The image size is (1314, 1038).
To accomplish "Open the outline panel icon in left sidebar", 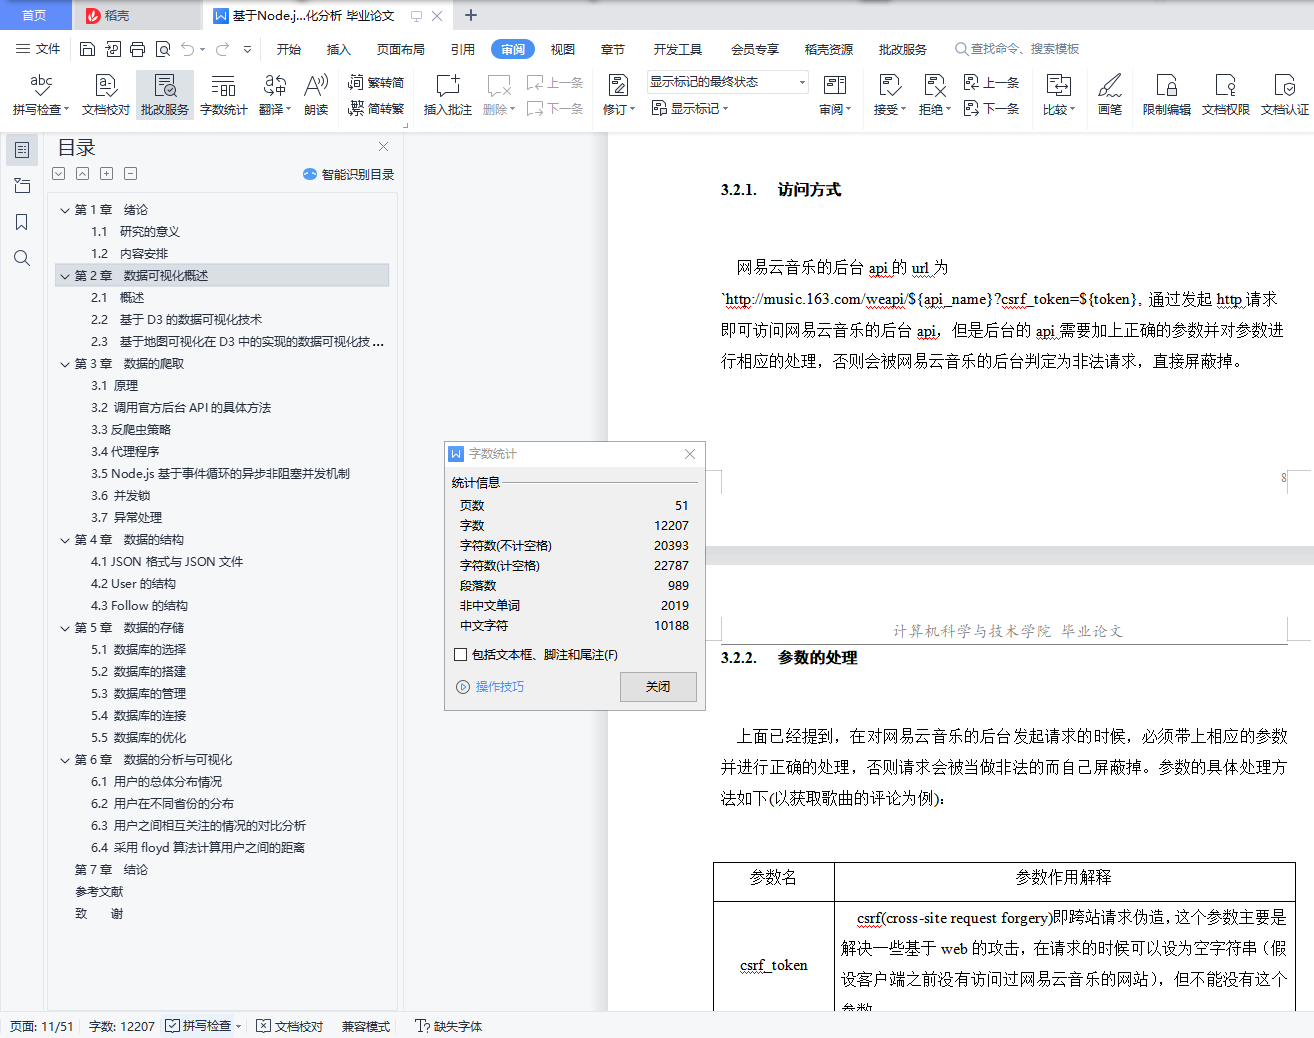I will point(21,150).
